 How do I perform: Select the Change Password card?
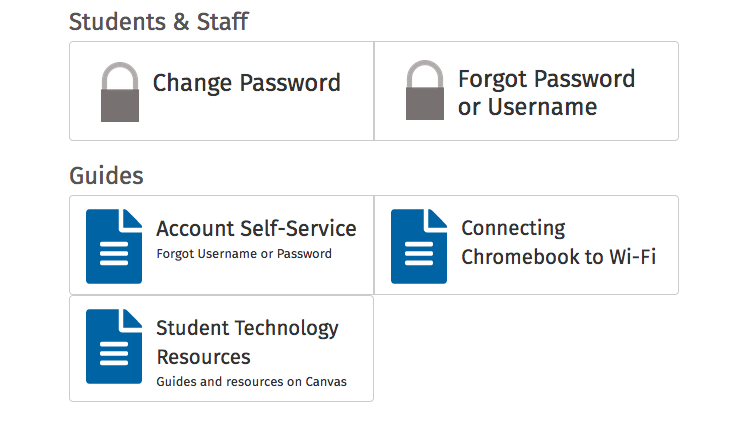[x=222, y=91]
